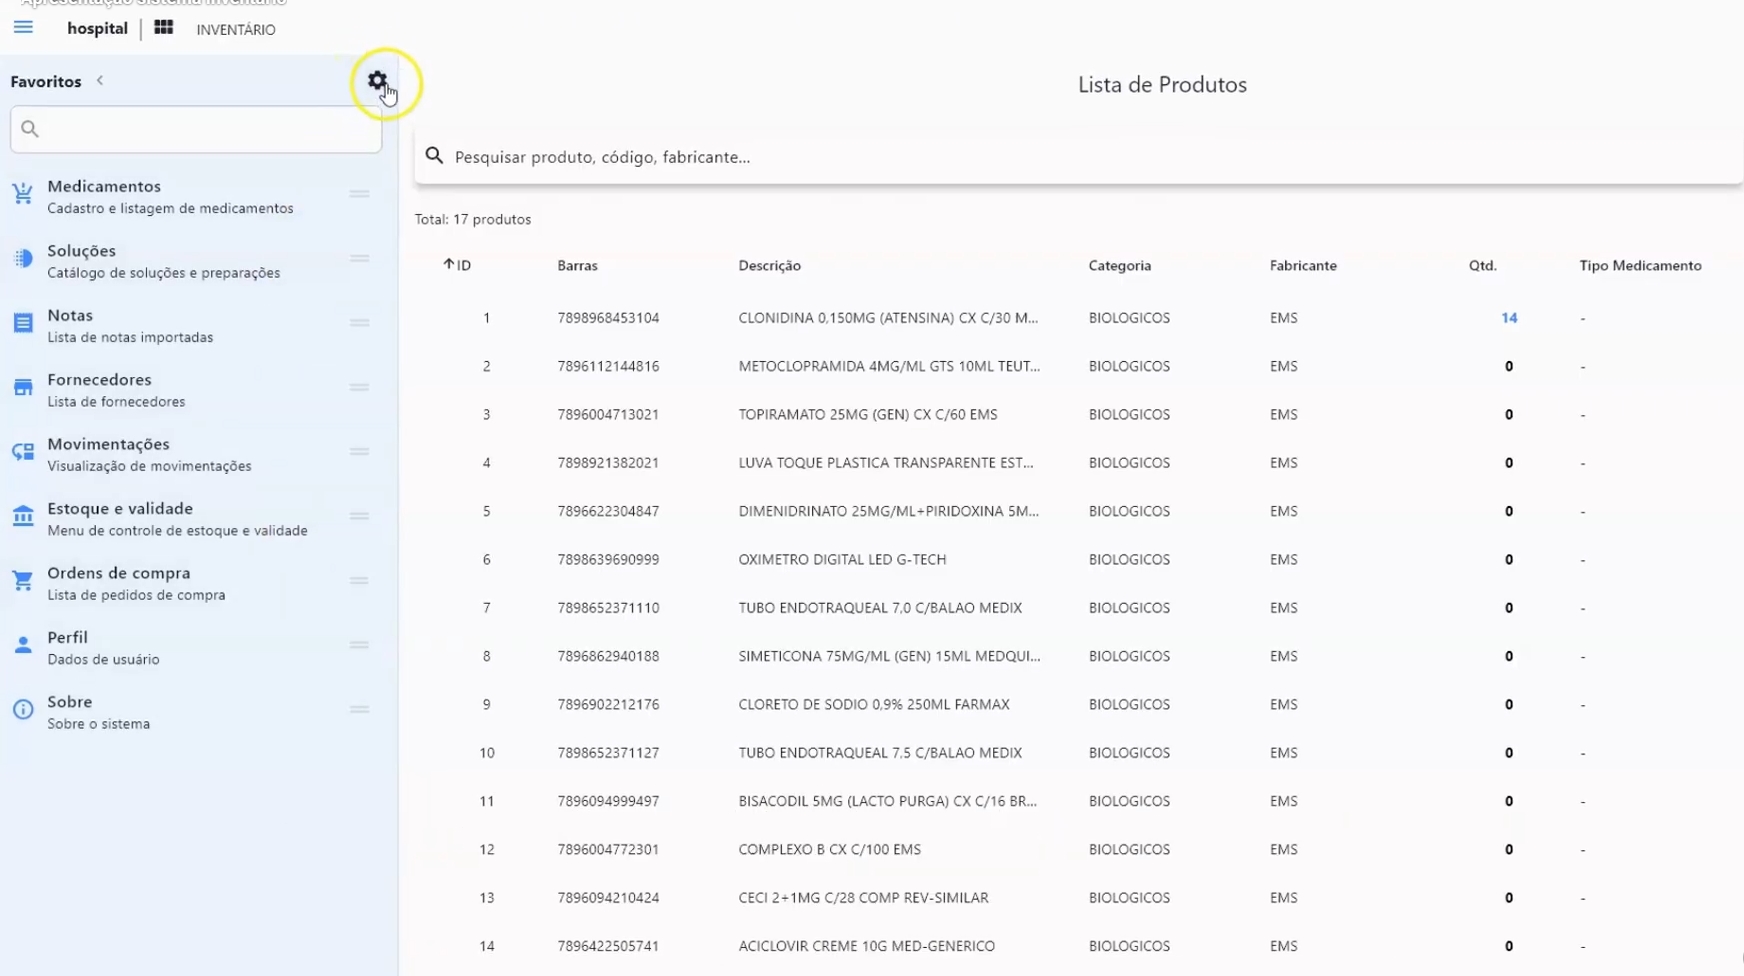Open settings via the gear icon
1744x976 pixels.
coord(378,82)
